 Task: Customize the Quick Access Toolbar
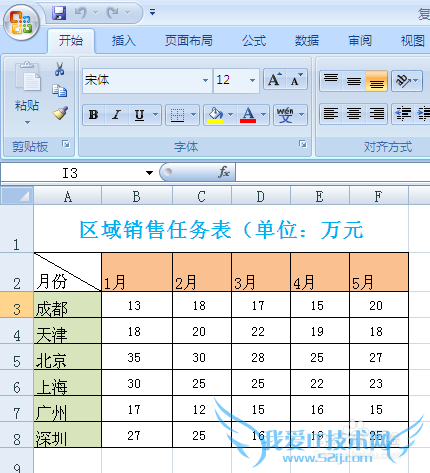point(152,13)
